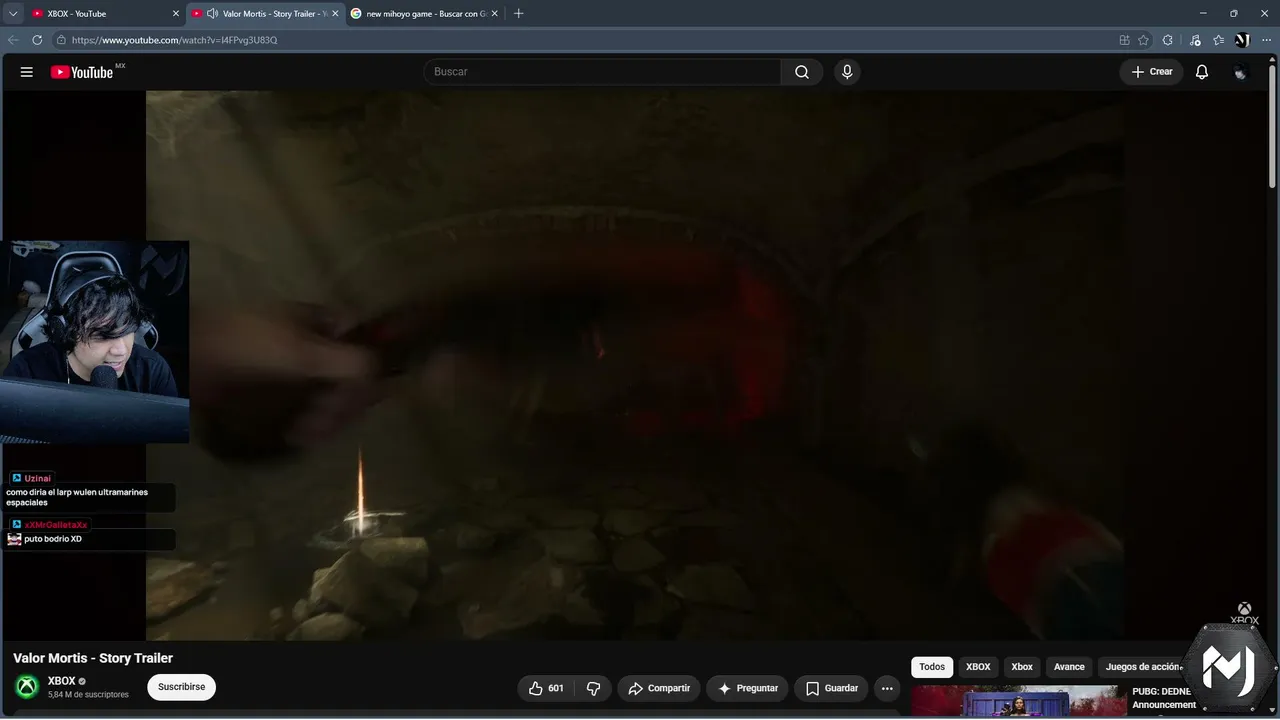Open the PUBG recommended video thumbnail
The width and height of the screenshot is (1280, 720).
(1018, 702)
